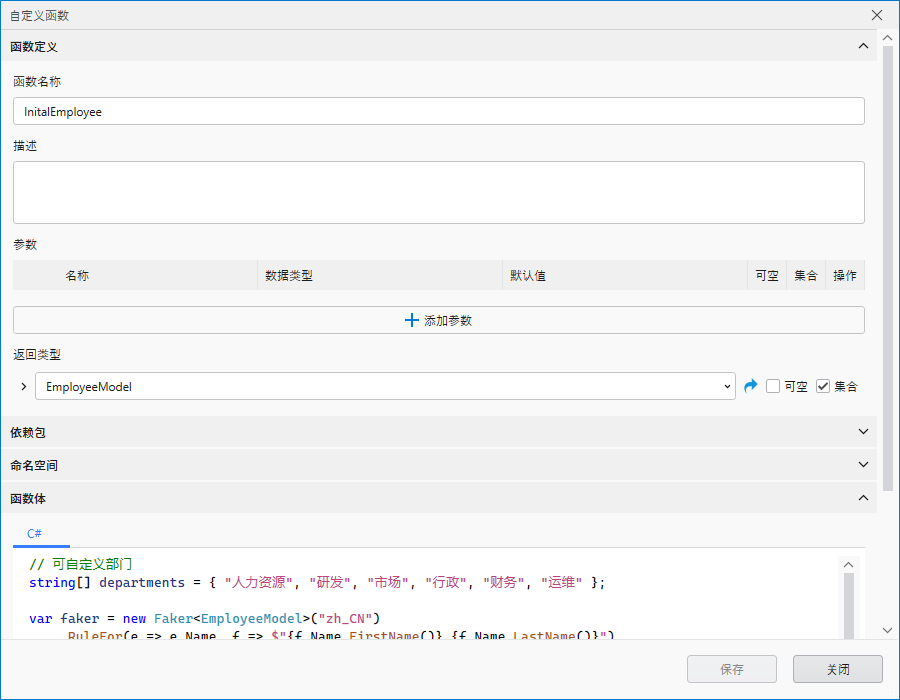Select the C# code tab
Viewport: 900px width, 700px height.
click(x=34, y=534)
